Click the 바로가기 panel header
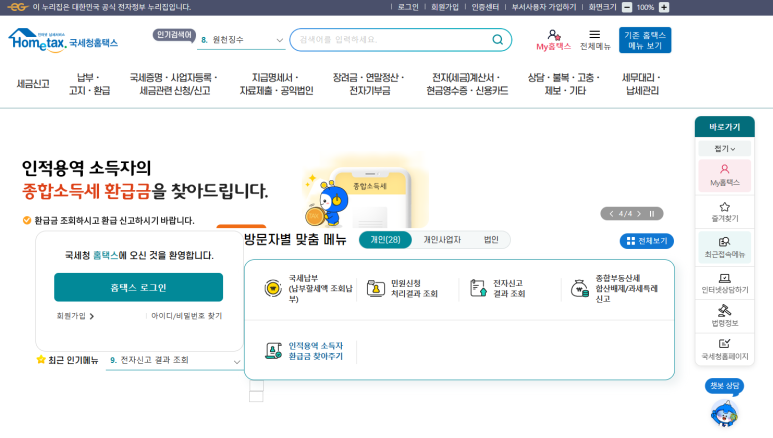Screen dimensions: 773x438 click(725, 127)
